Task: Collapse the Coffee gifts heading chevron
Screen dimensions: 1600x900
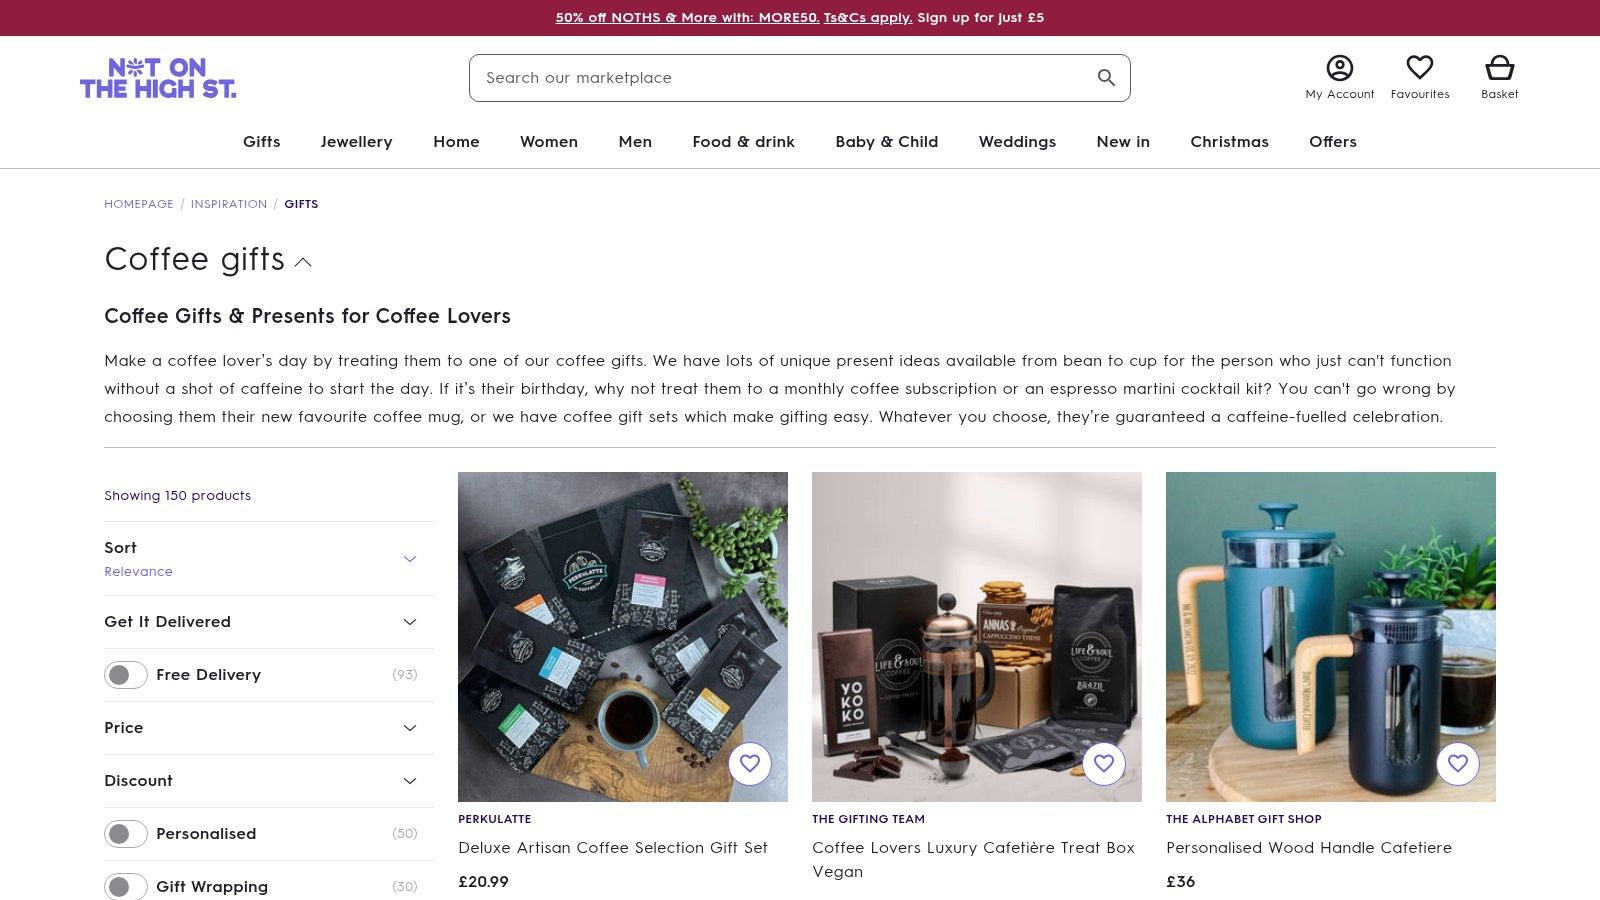Action: (x=303, y=262)
